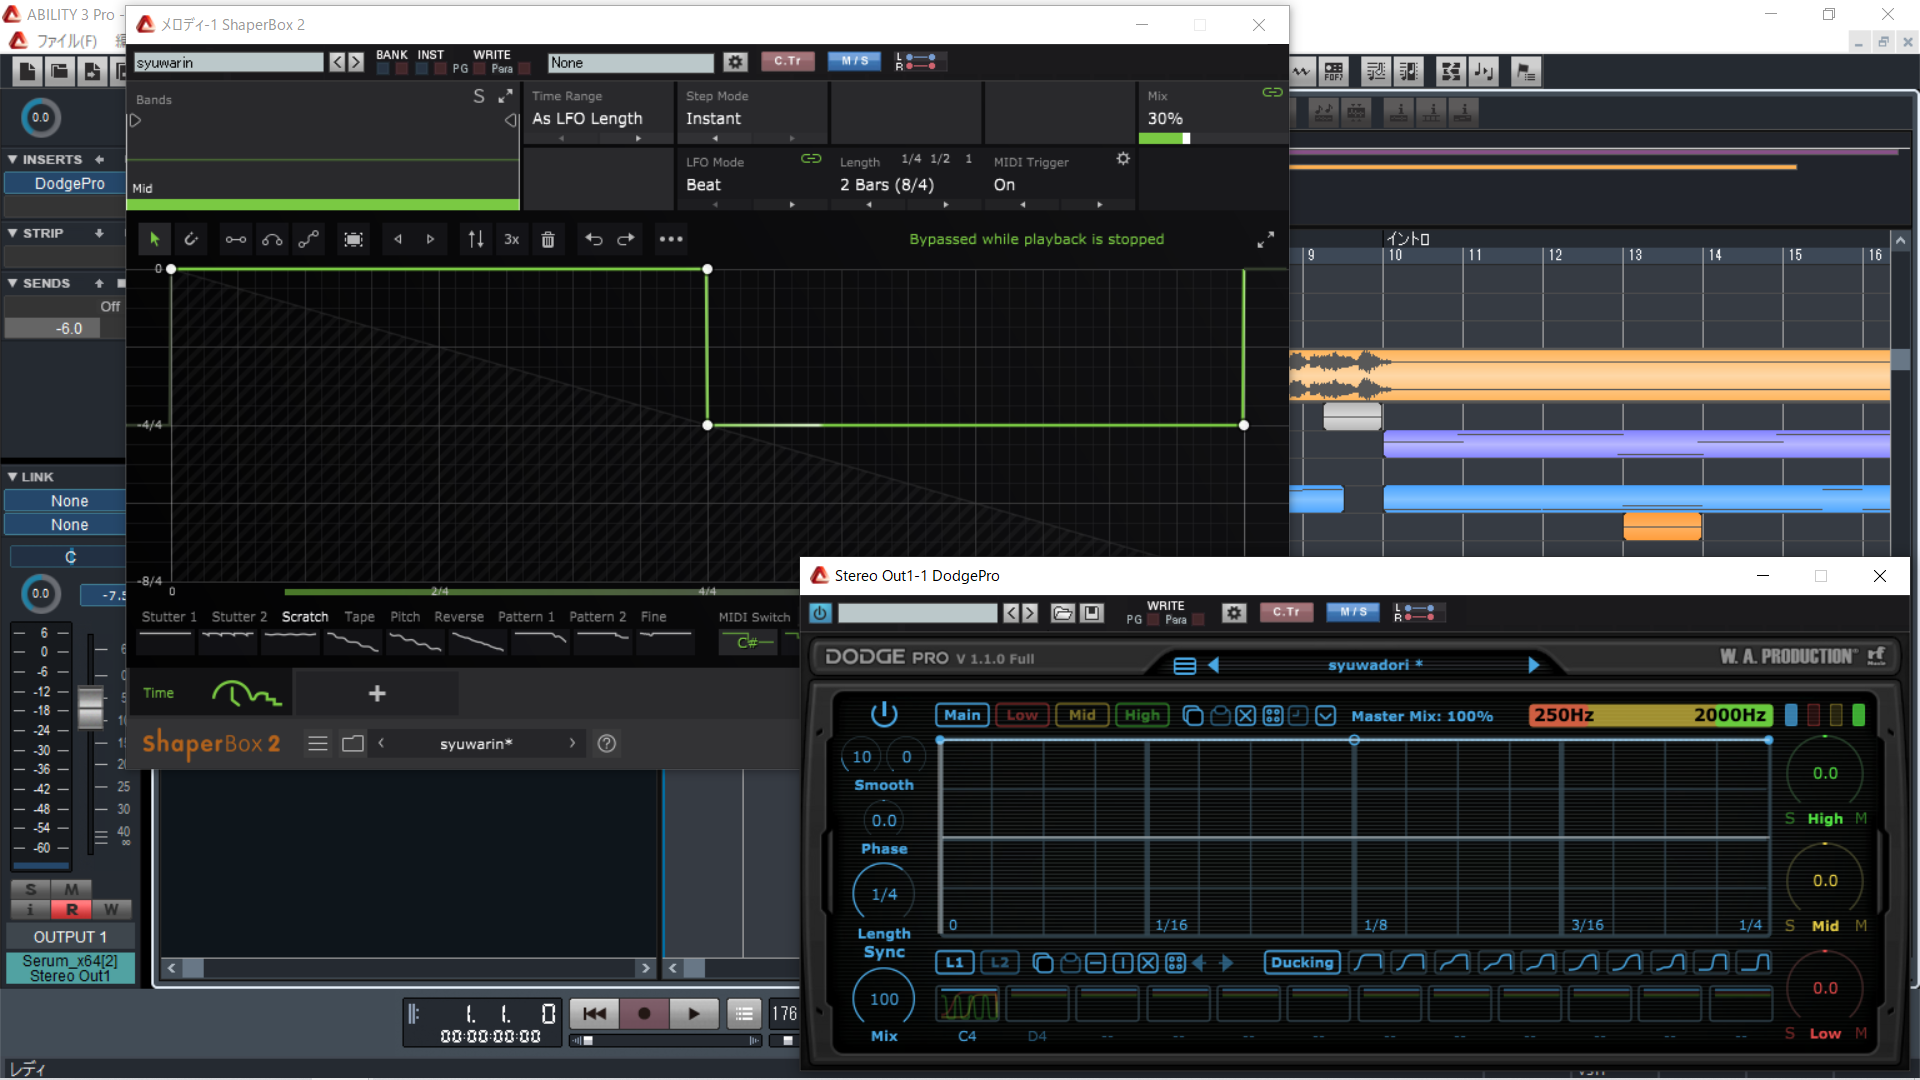This screenshot has height=1080, width=1920.
Task: Adjust the DodgePro Mix 100 knob
Action: pos(884,999)
